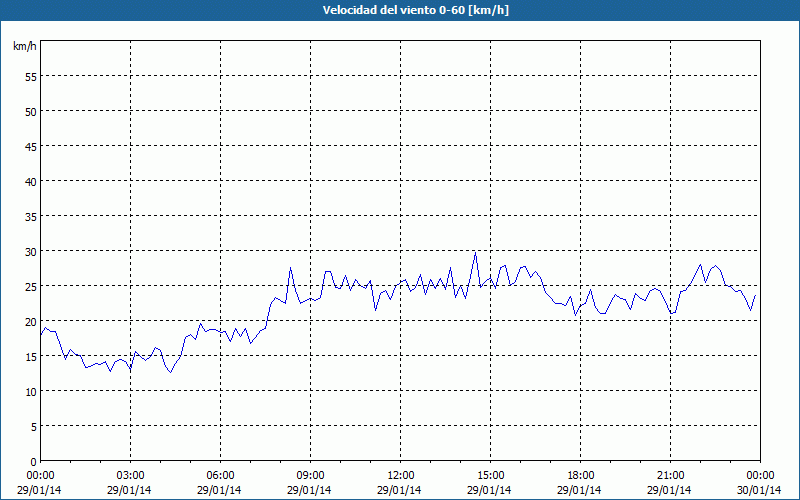Click the "45" speed axis tick label
Screen dimensions: 800x500
[x=31, y=146]
